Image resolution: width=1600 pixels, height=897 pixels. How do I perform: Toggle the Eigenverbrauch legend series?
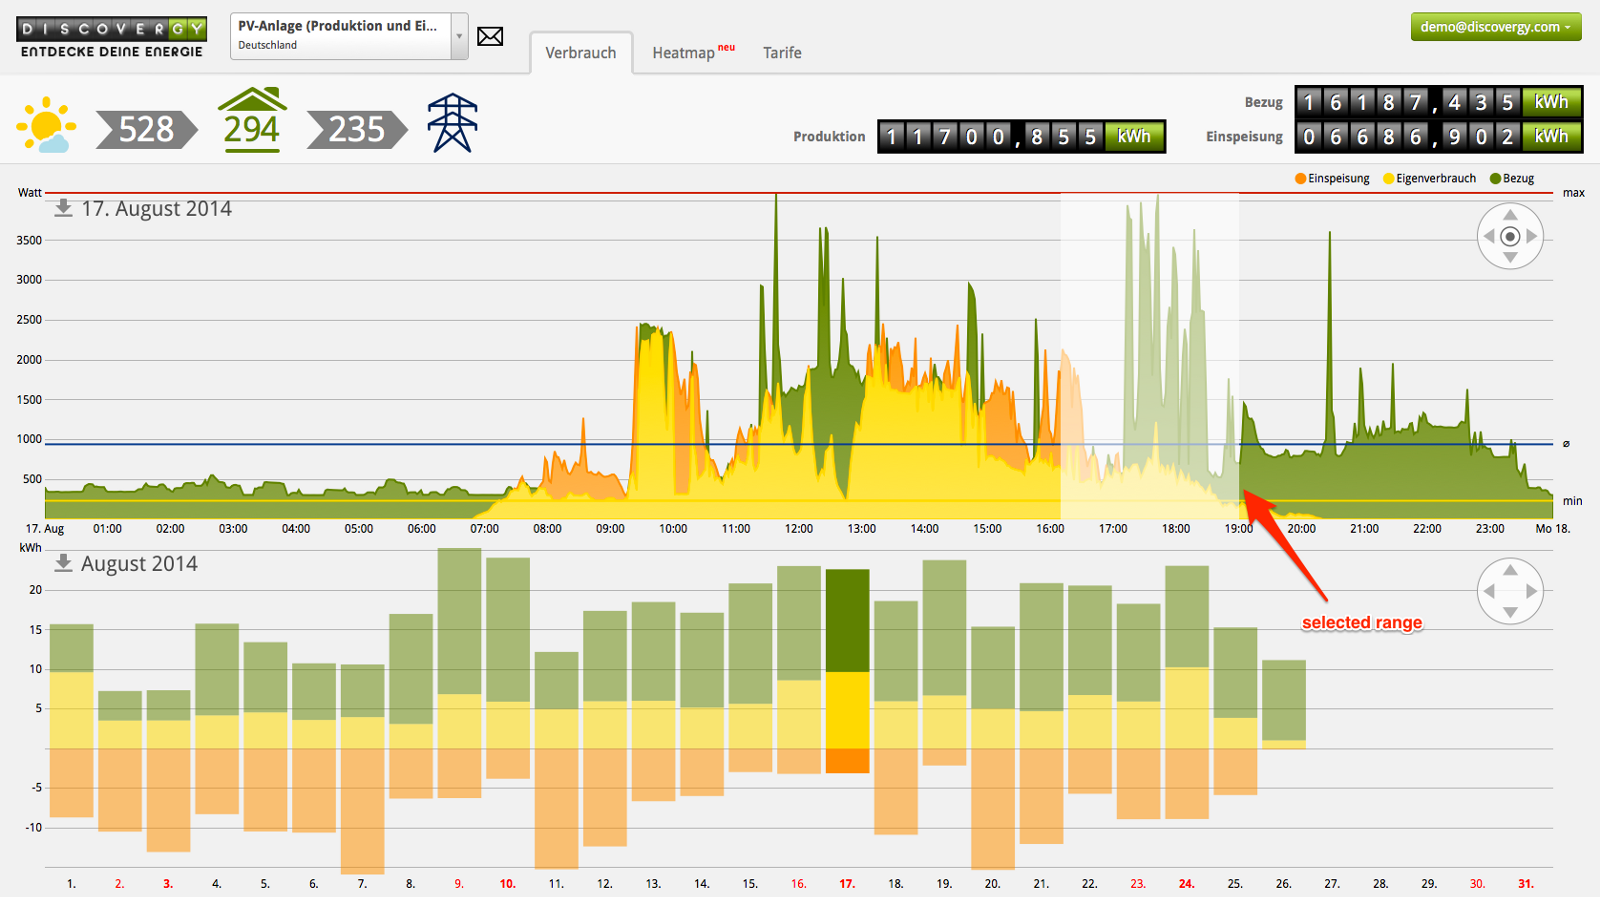click(1429, 179)
